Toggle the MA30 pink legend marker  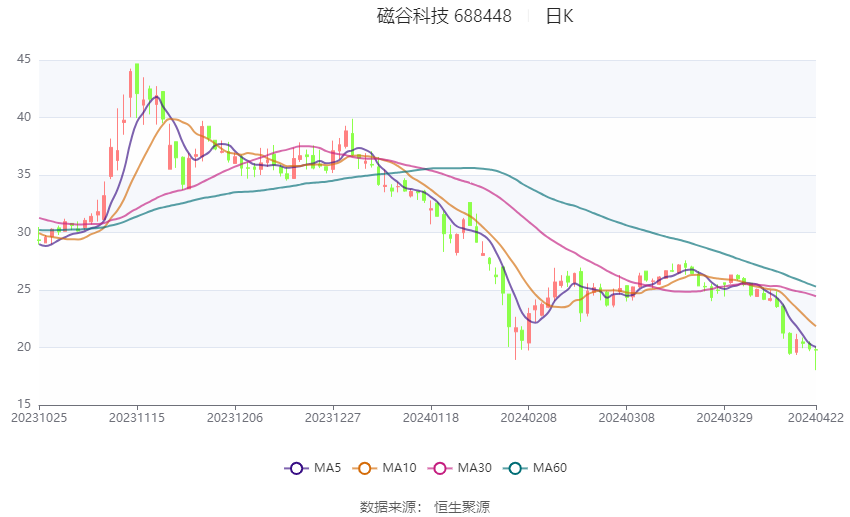440,468
